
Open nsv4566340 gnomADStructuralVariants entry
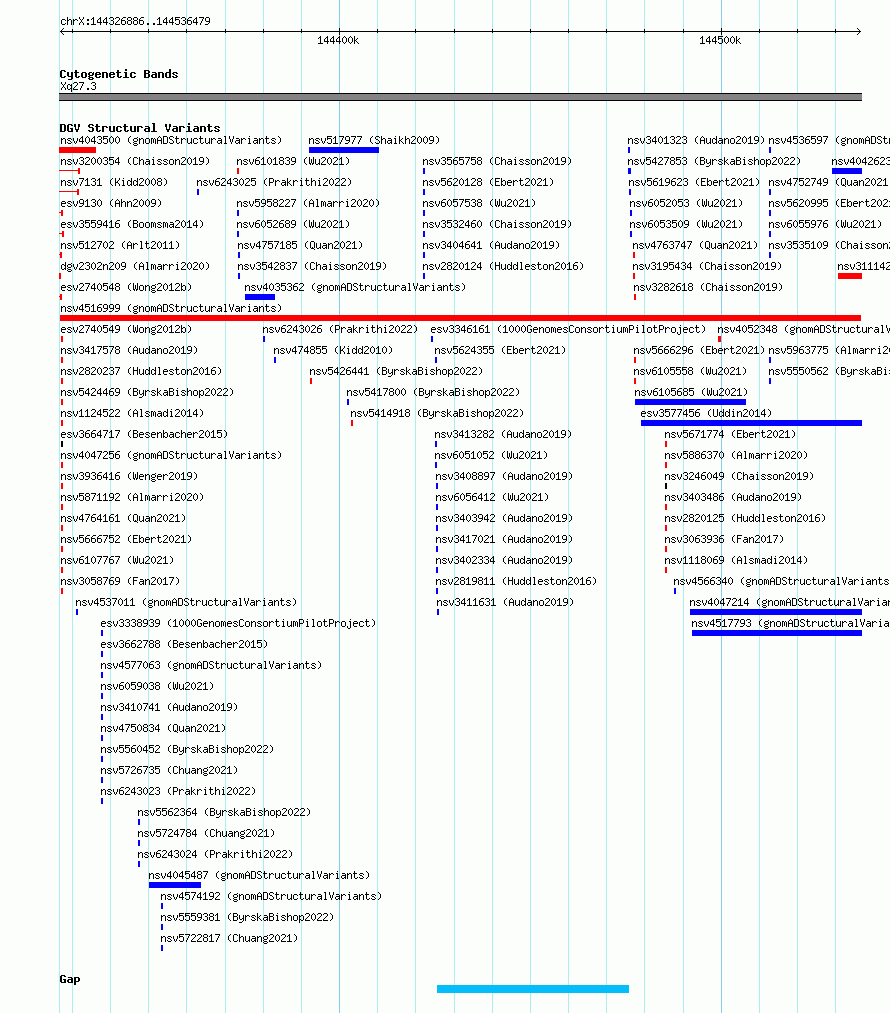tap(781, 581)
